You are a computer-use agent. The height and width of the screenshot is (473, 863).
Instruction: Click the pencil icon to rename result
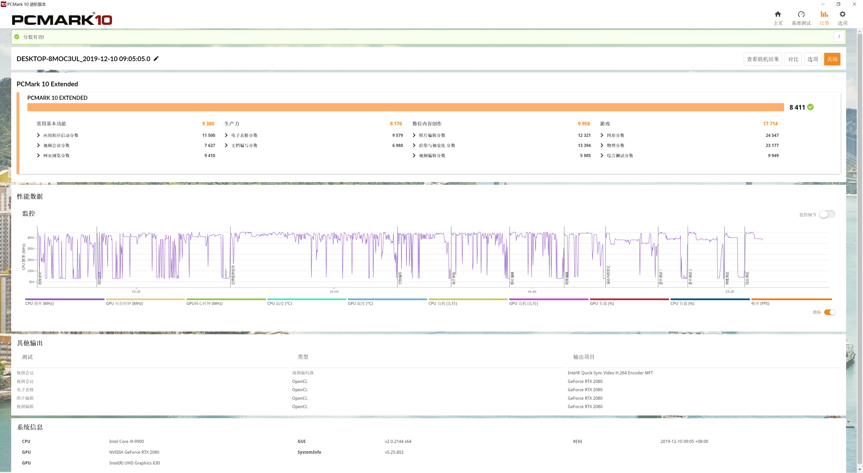pyautogui.click(x=156, y=59)
